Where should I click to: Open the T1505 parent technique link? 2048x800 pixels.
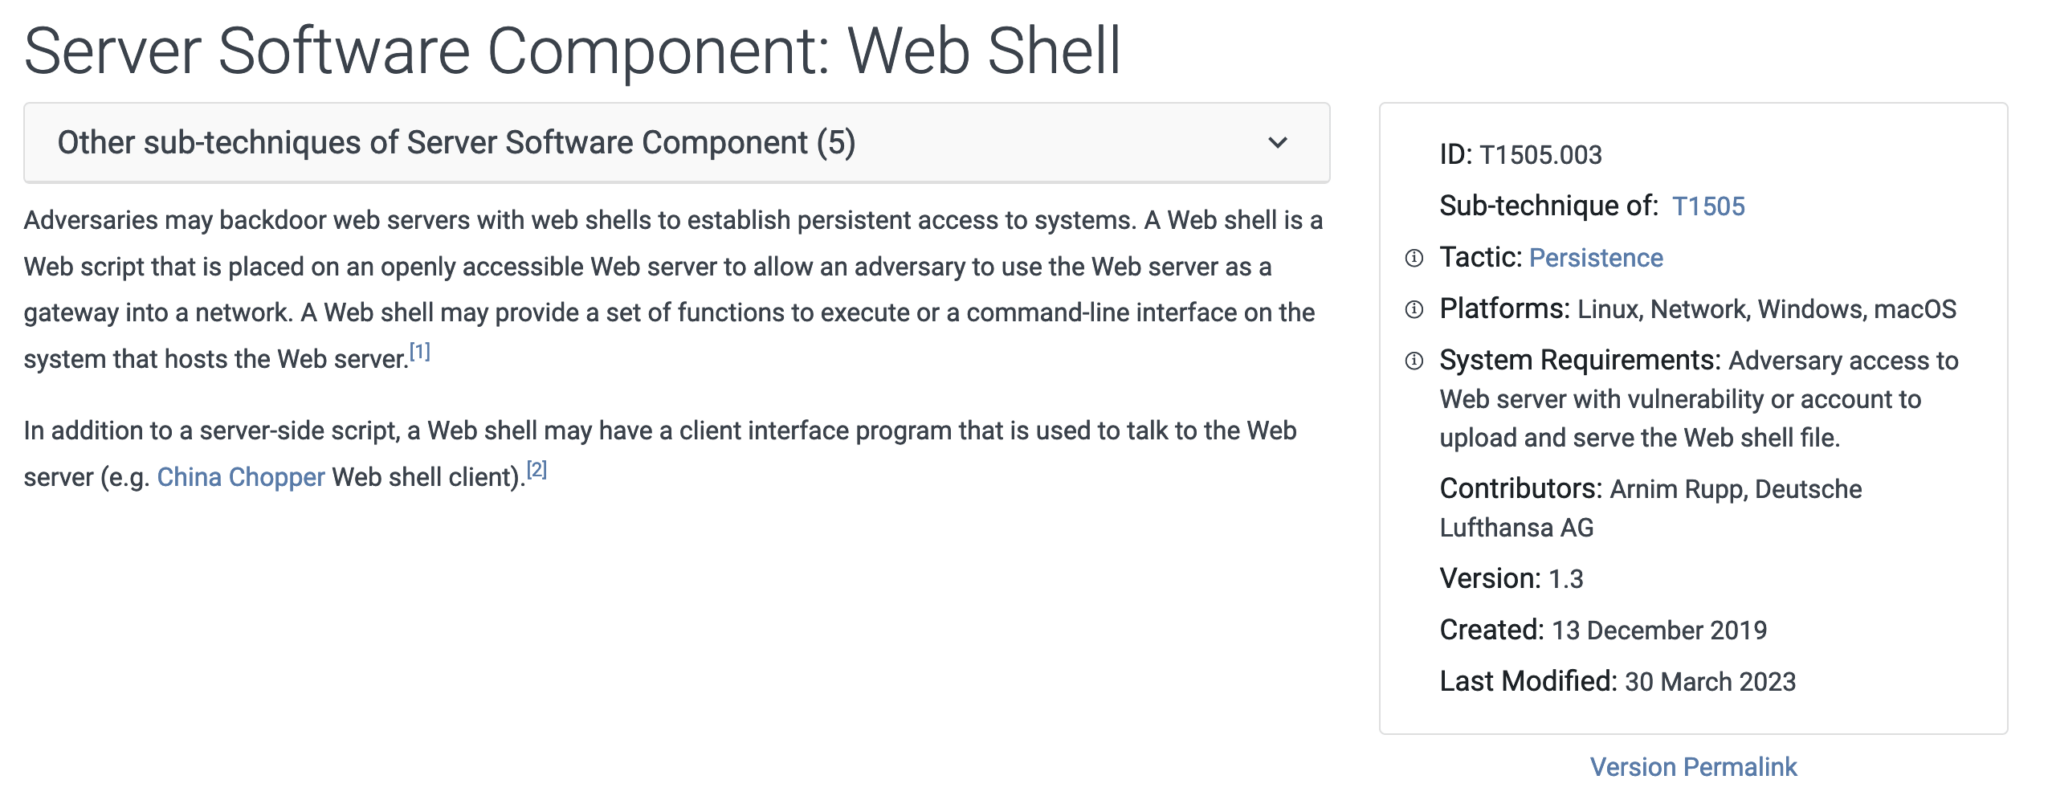(x=1709, y=206)
